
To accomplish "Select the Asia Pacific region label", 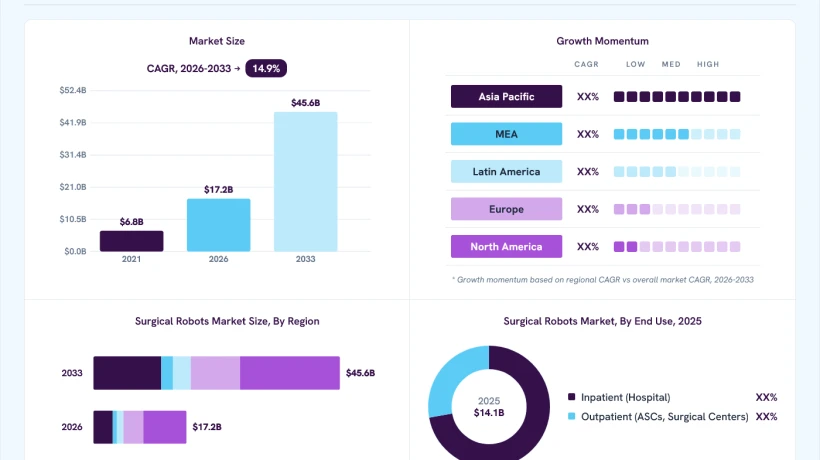I will click(506, 97).
